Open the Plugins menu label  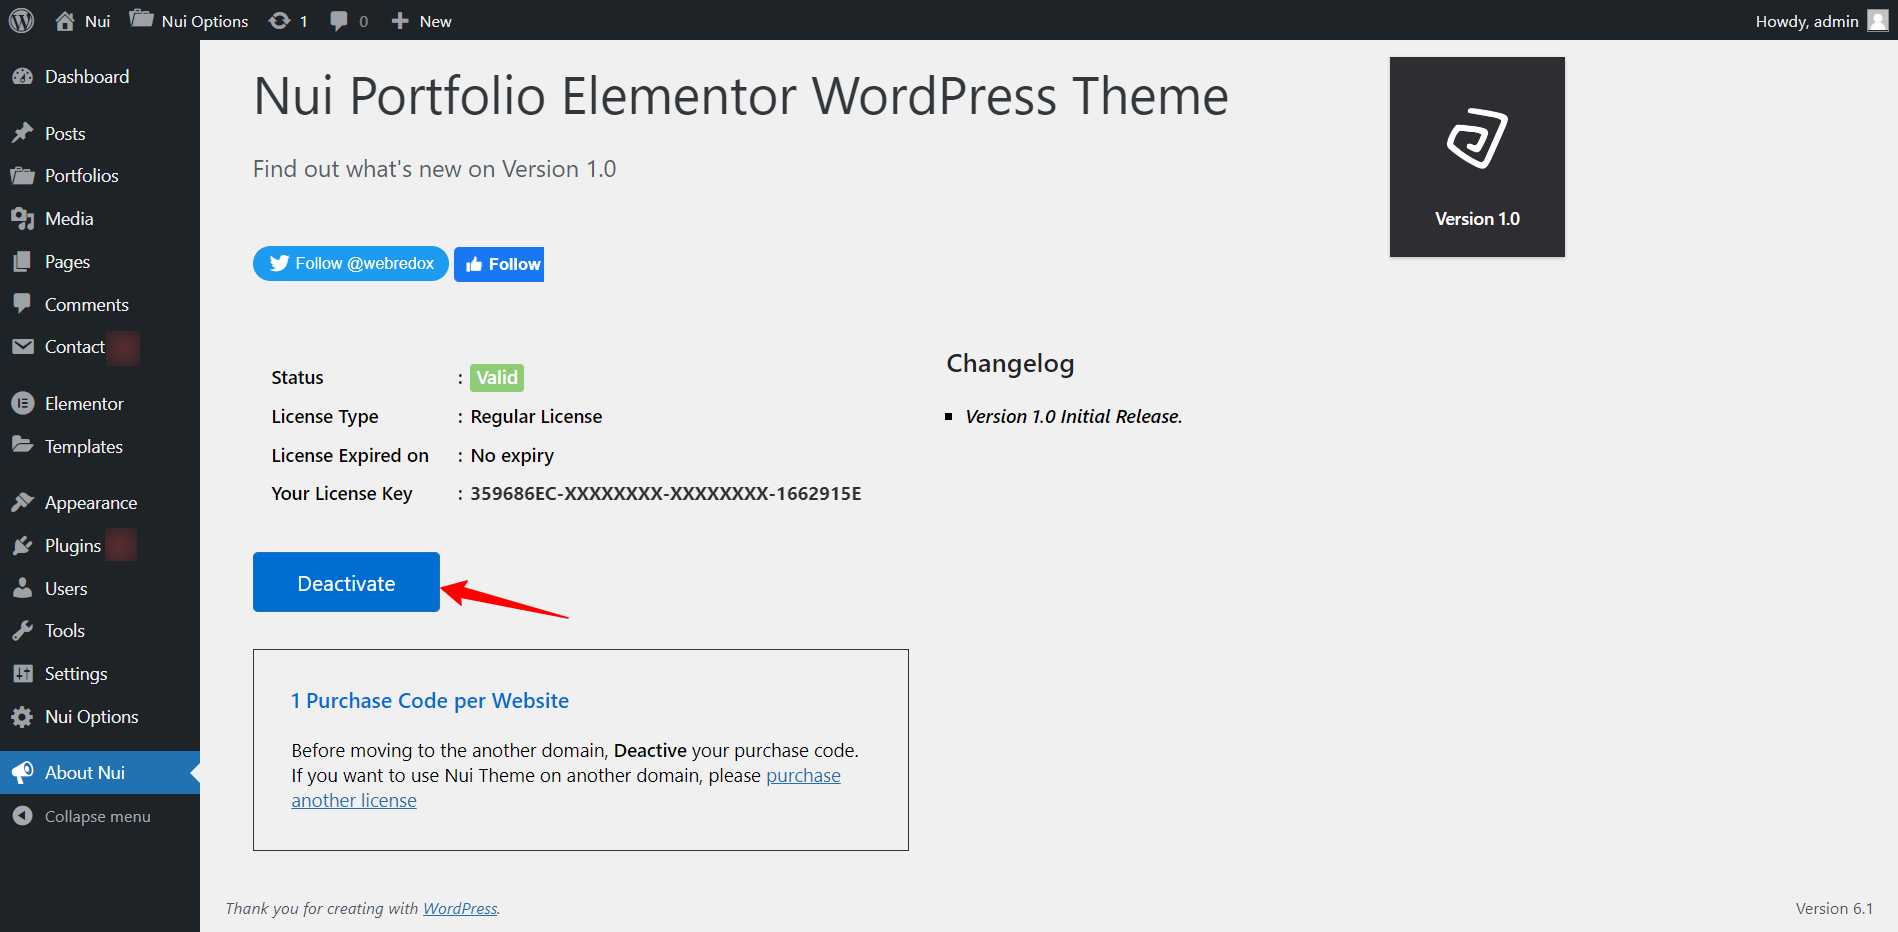[x=73, y=546]
